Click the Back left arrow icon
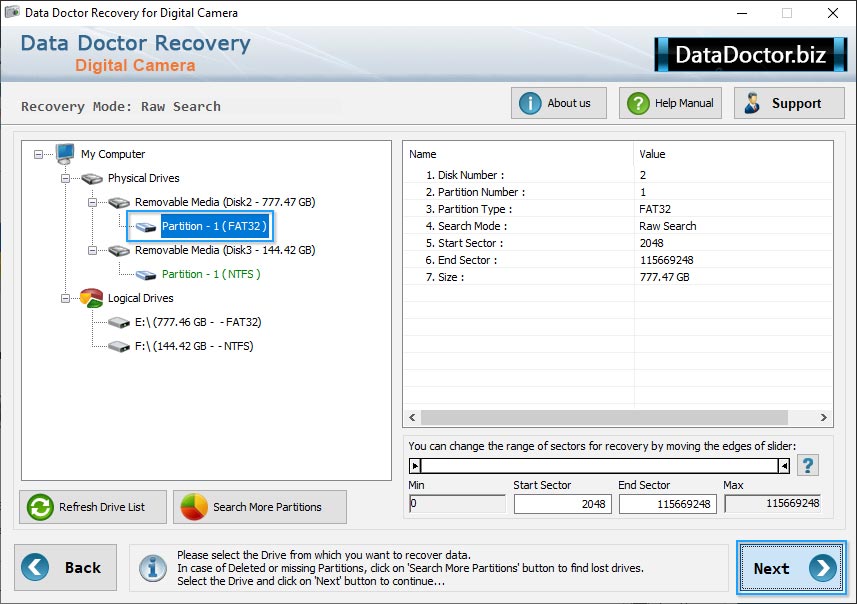This screenshot has height=604, width=857. [x=35, y=567]
